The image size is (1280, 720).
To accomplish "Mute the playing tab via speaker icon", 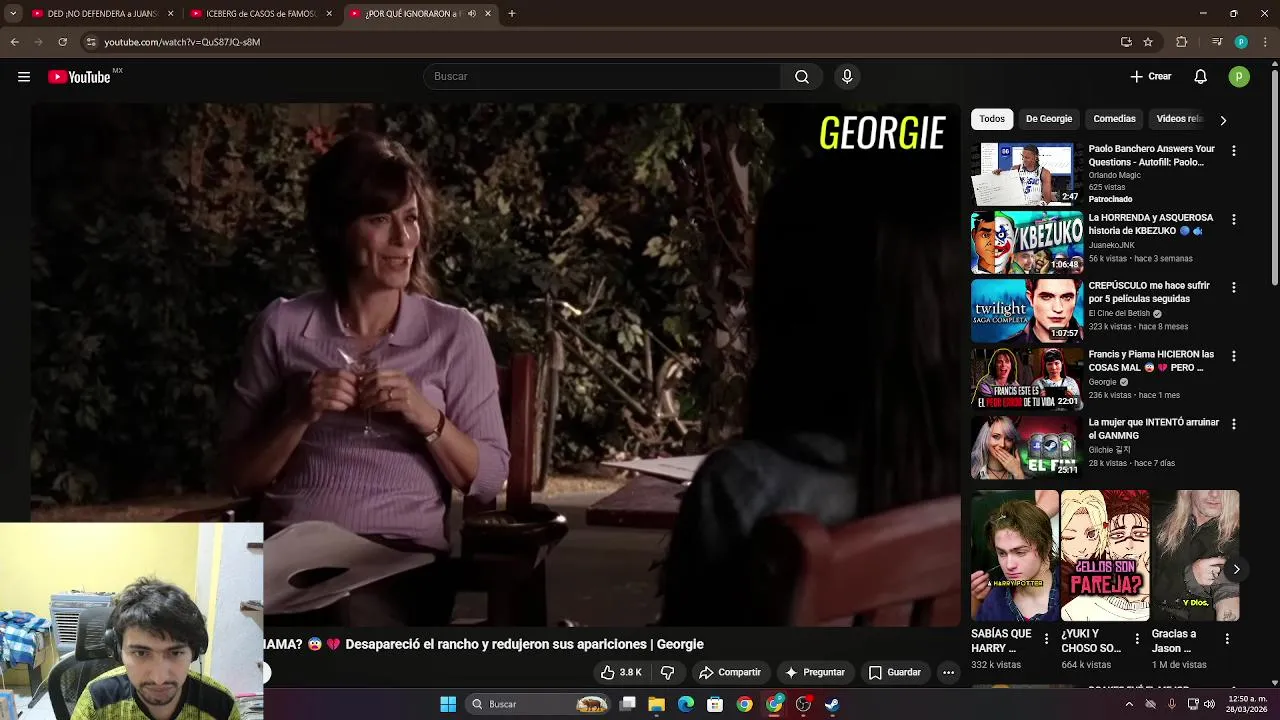I will click(472, 14).
